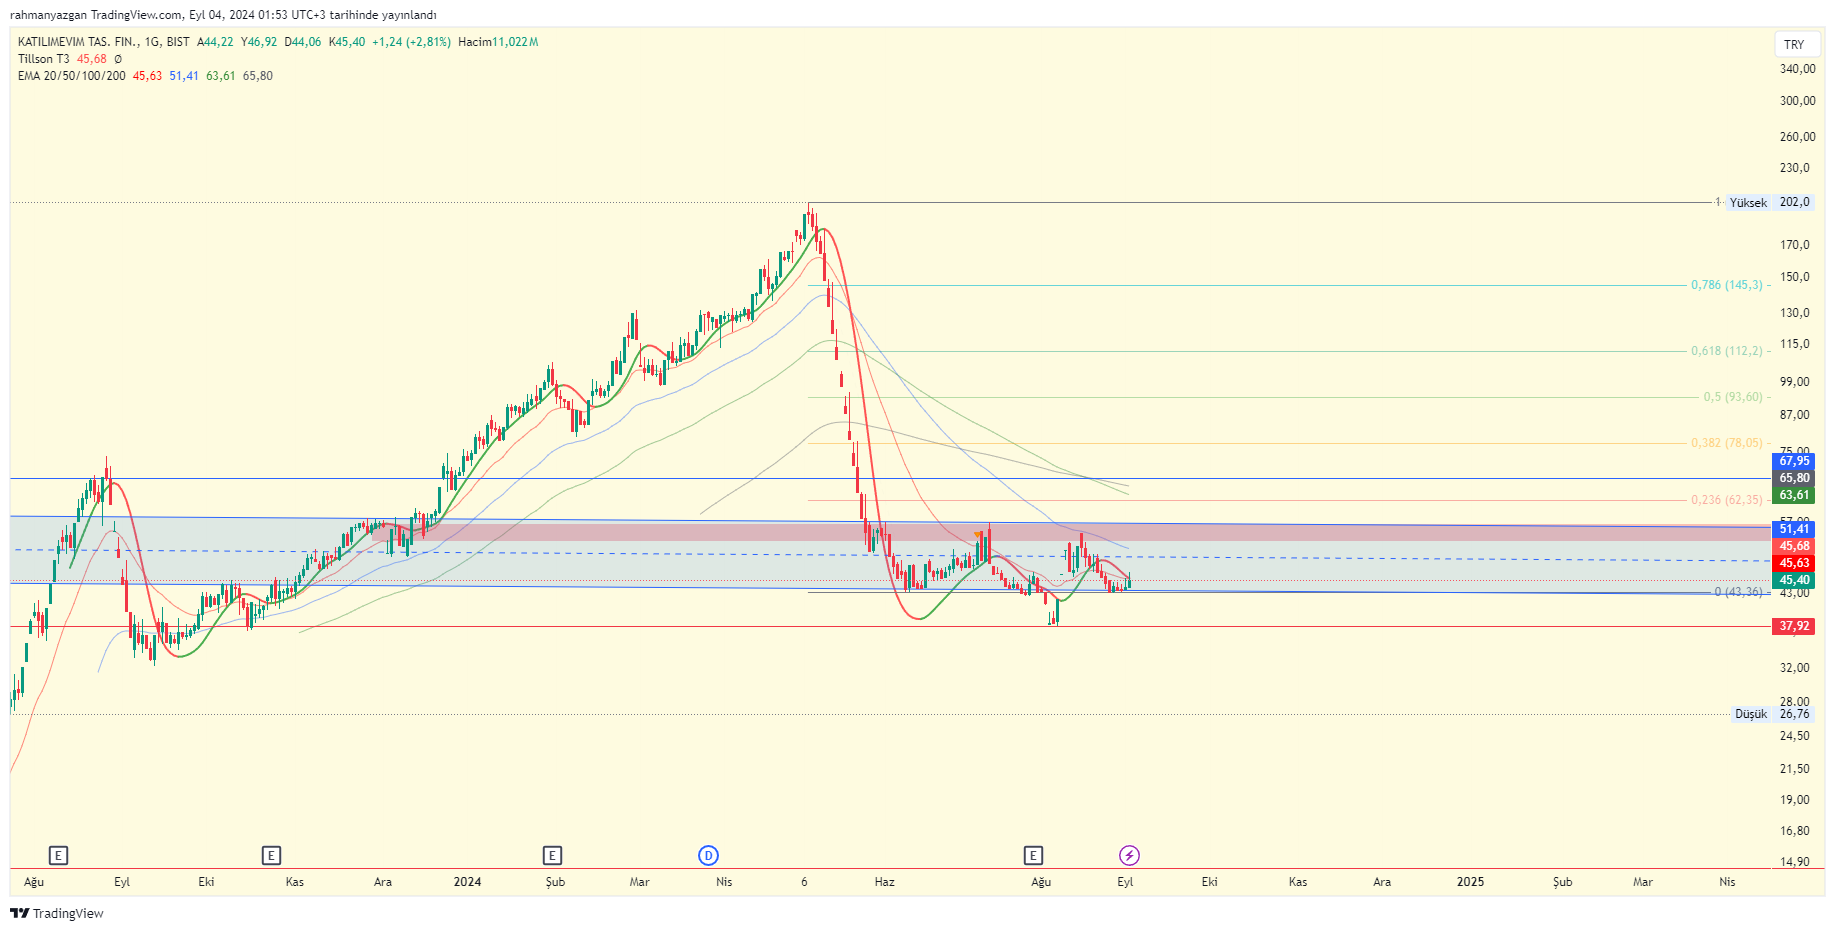This screenshot has width=1835, height=931.
Task: Click the 65,80 EMA 200 price label
Action: tap(1794, 478)
